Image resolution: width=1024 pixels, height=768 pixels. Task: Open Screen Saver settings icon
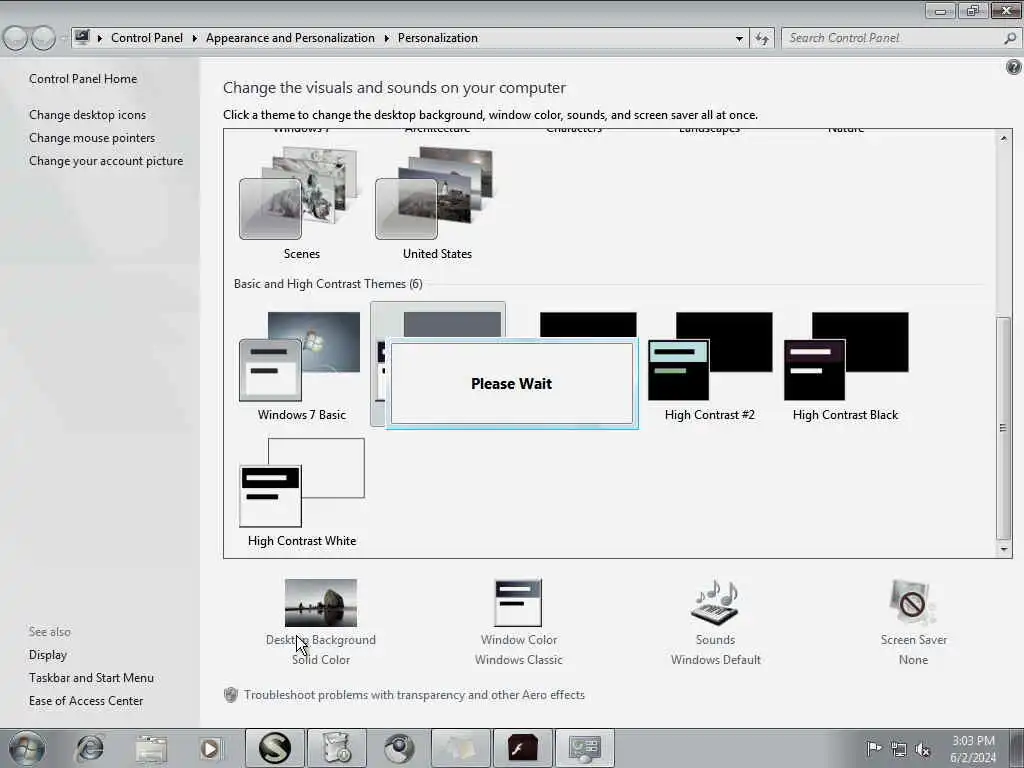(x=912, y=602)
